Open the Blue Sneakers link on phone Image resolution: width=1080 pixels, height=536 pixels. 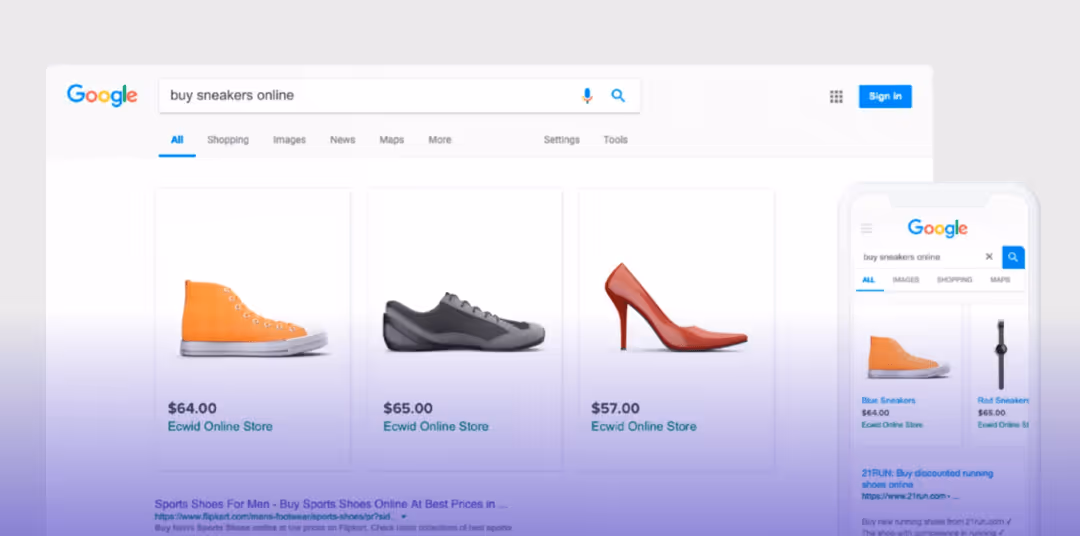pyautogui.click(x=889, y=400)
